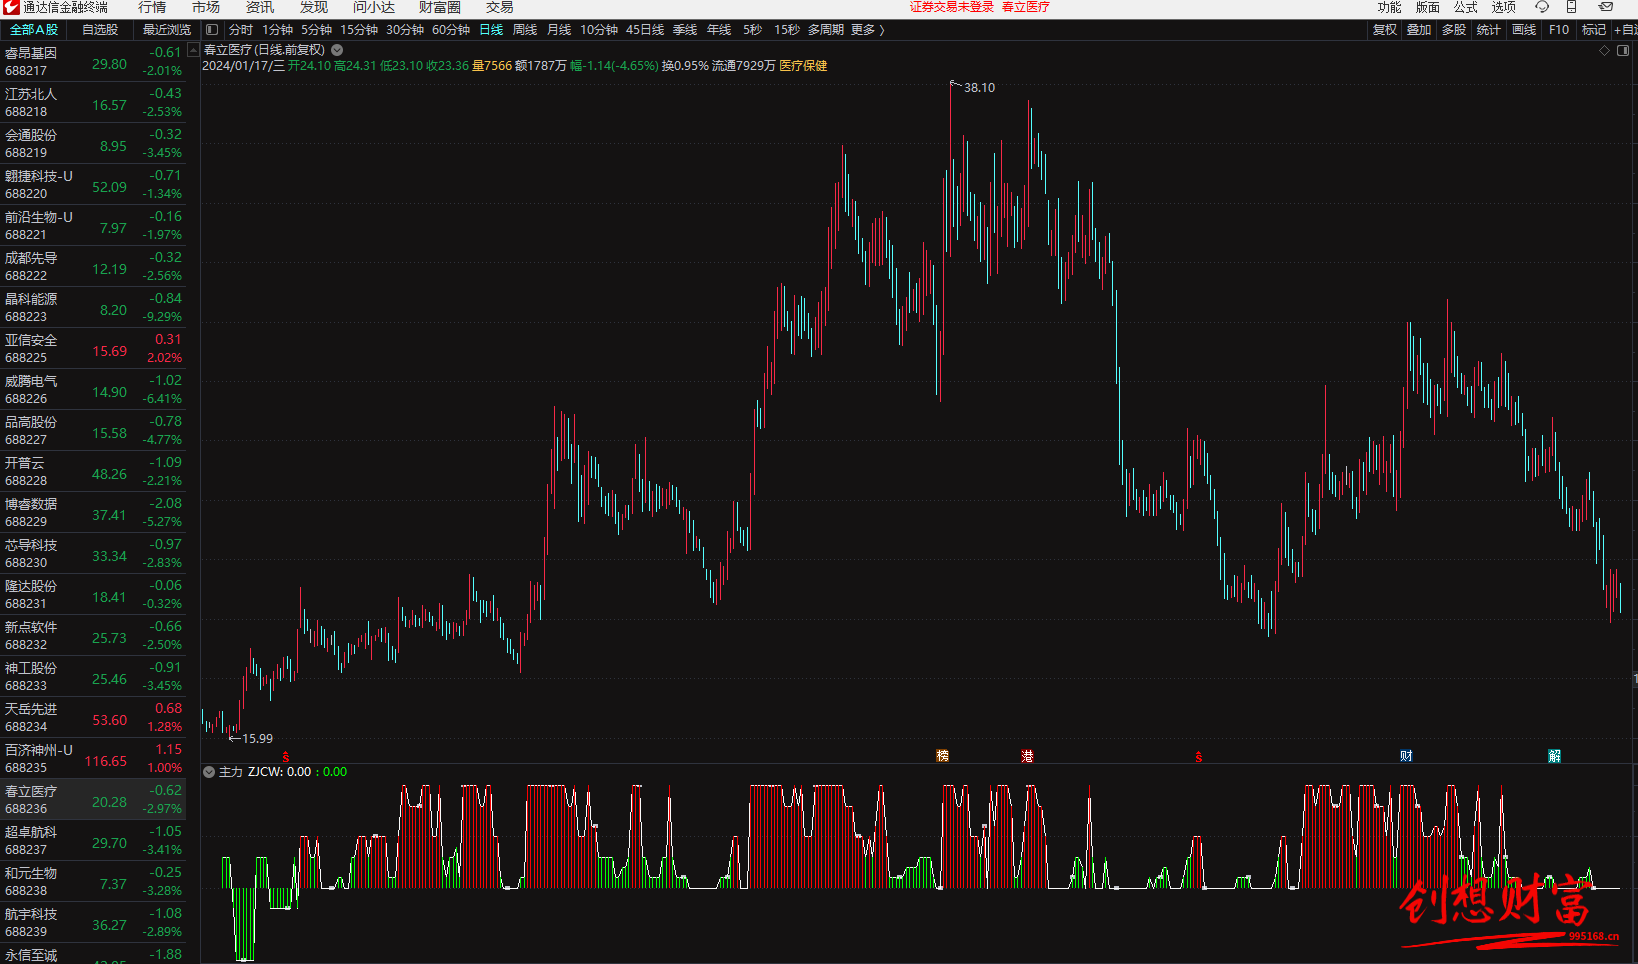Viewport: 1638px width, 964px height.
Task: Open the 行情 menu
Action: [x=152, y=7]
